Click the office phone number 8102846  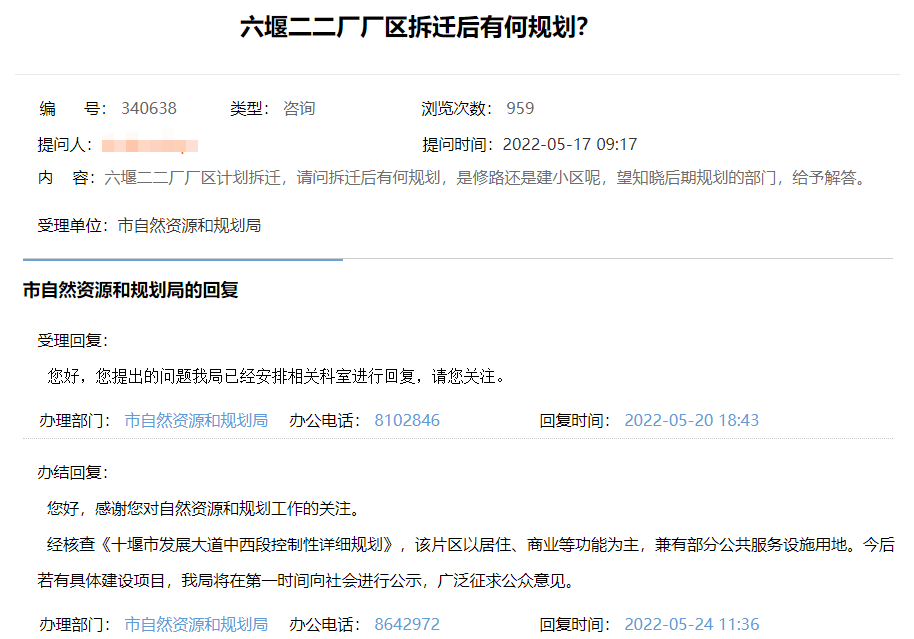pyautogui.click(x=407, y=420)
